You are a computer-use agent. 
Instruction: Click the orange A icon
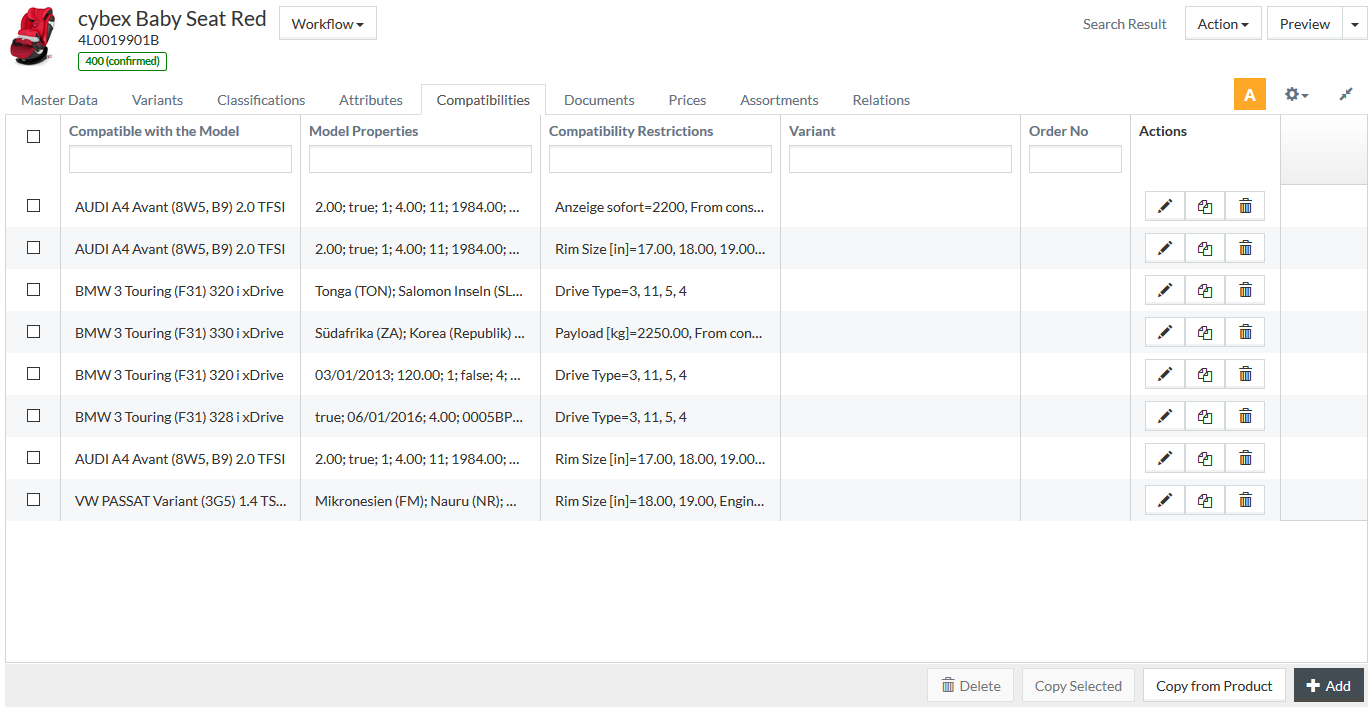(1250, 94)
